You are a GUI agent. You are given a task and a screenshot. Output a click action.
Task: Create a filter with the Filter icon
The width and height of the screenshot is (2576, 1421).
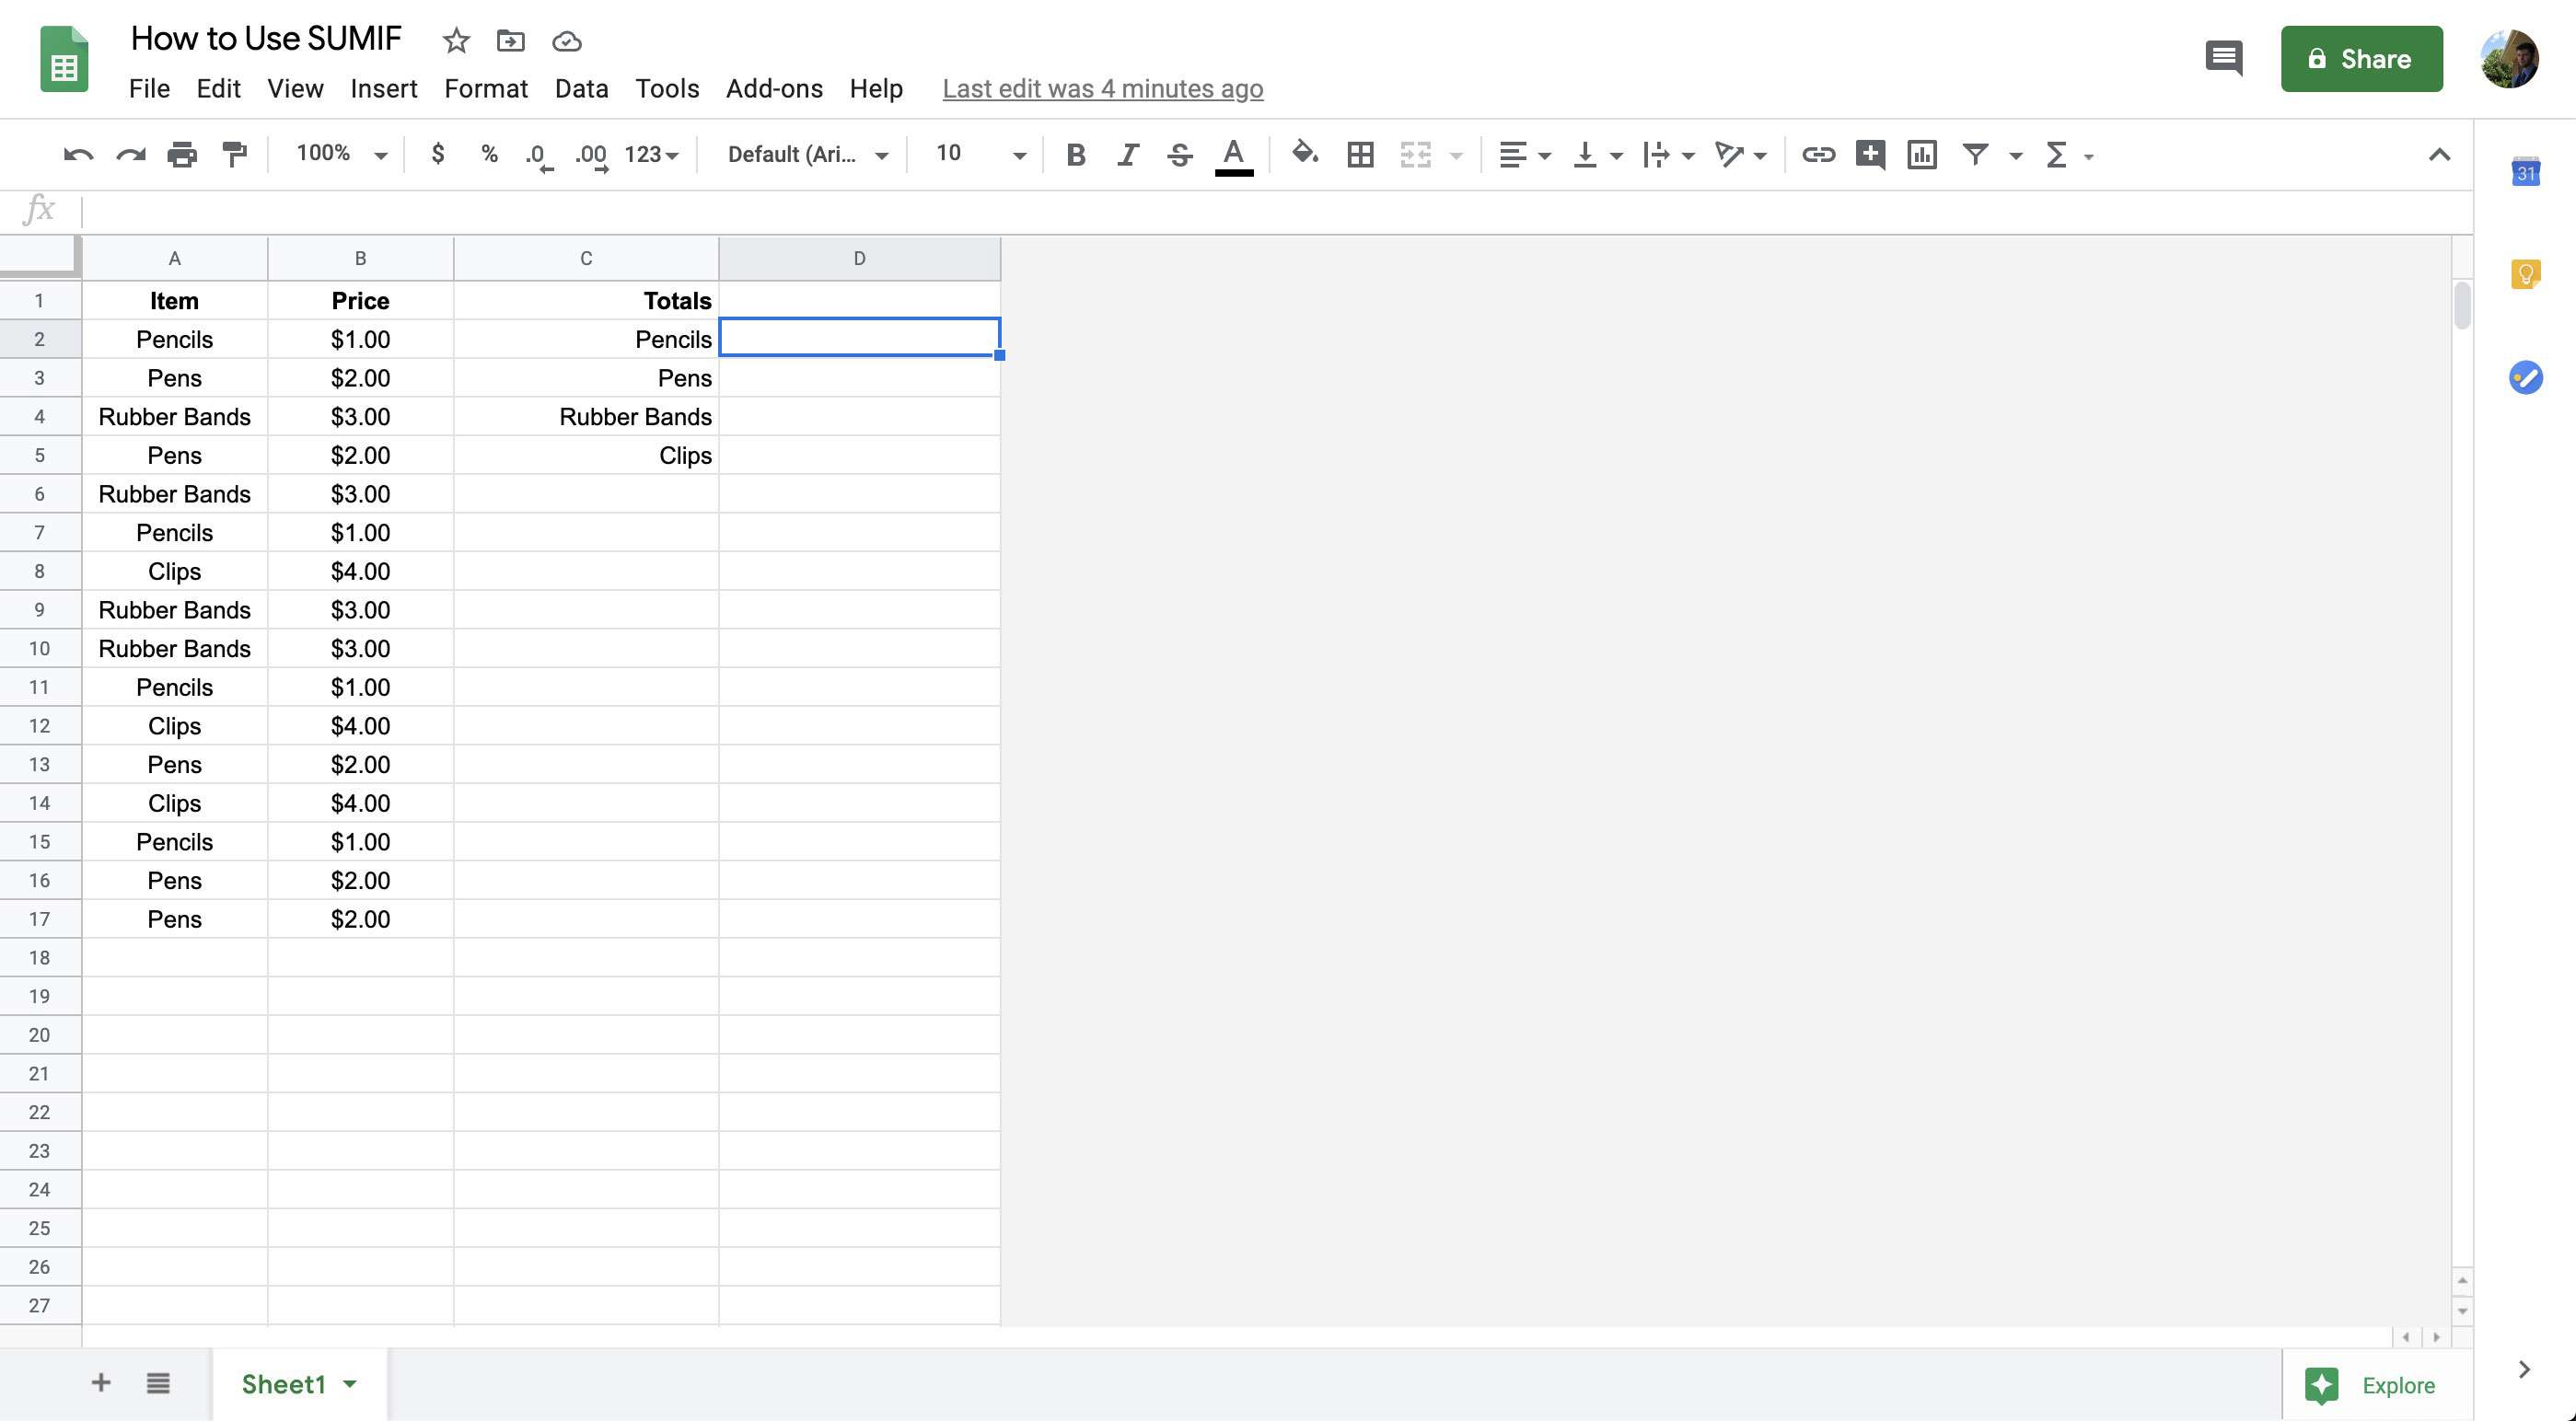pyautogui.click(x=1975, y=155)
